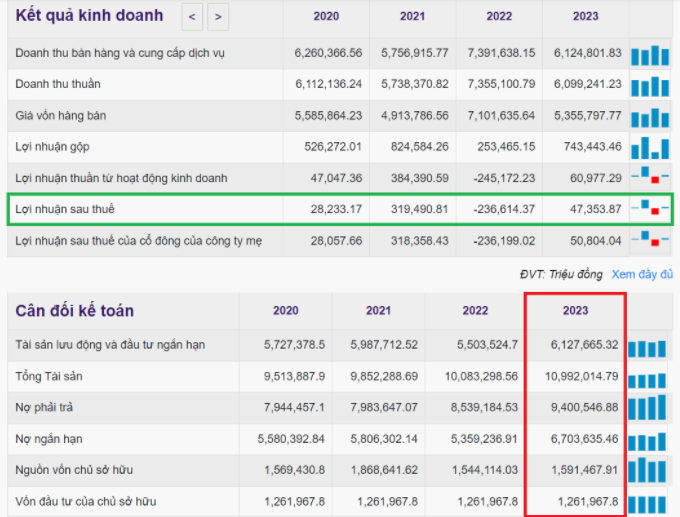Select the 'Doanh thu bán hàng và cung cấp dịch vụ' label
This screenshot has width=680, height=517.
tap(120, 53)
